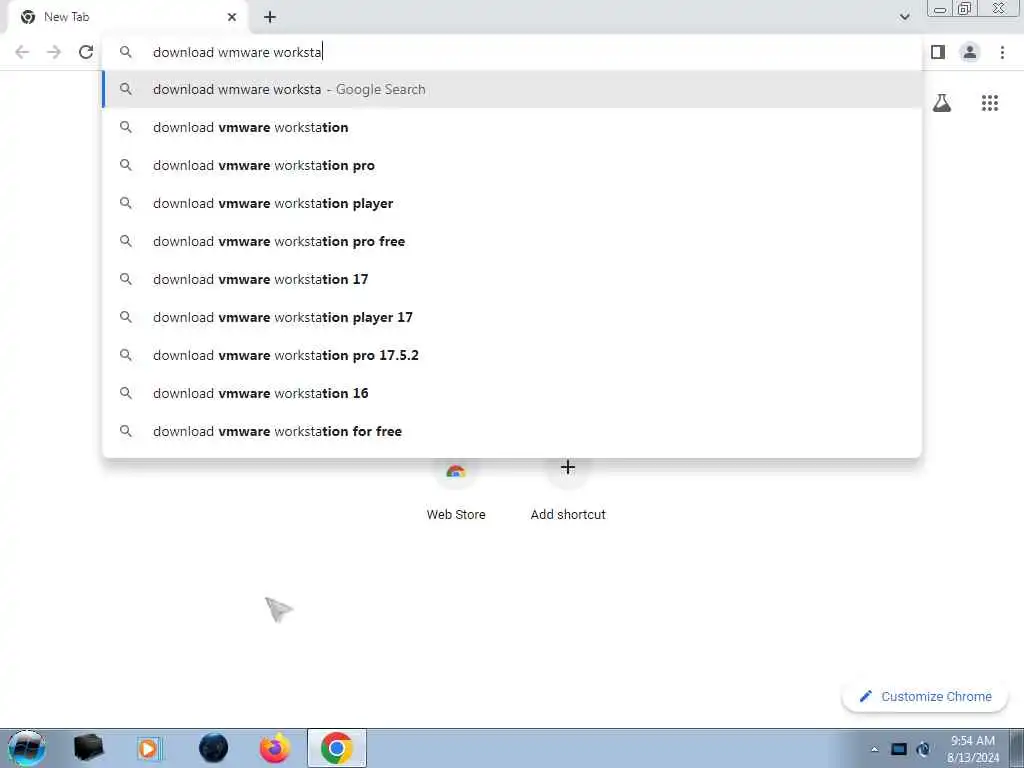The height and width of the screenshot is (768, 1024).
Task: Show hidden system tray icons
Action: point(874,749)
